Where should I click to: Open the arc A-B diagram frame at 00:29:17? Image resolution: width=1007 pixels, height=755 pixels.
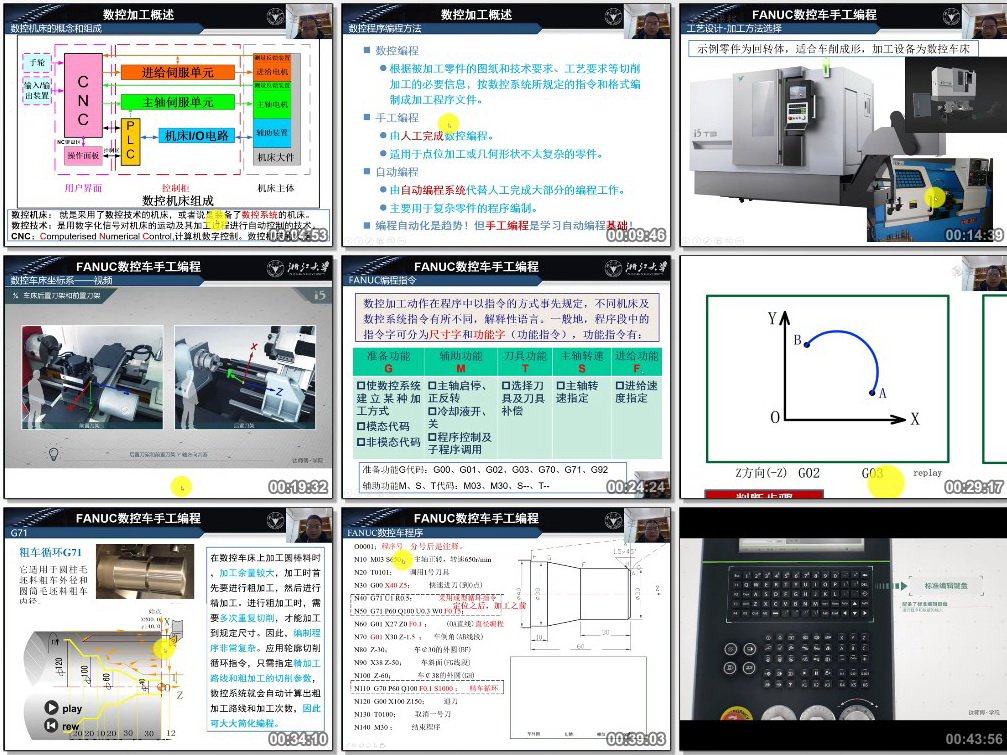click(843, 377)
